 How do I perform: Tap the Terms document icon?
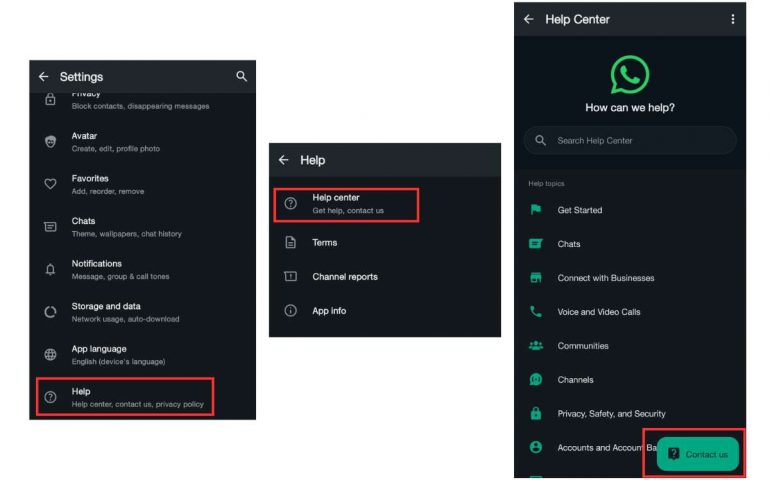pyautogui.click(x=290, y=242)
